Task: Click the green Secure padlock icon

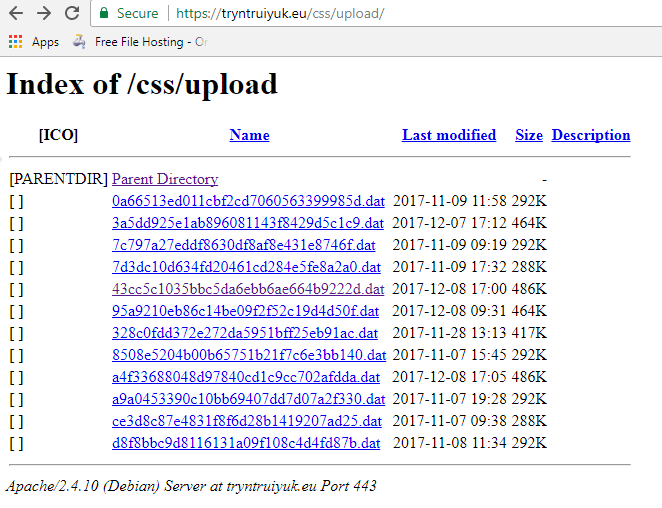Action: (x=103, y=14)
